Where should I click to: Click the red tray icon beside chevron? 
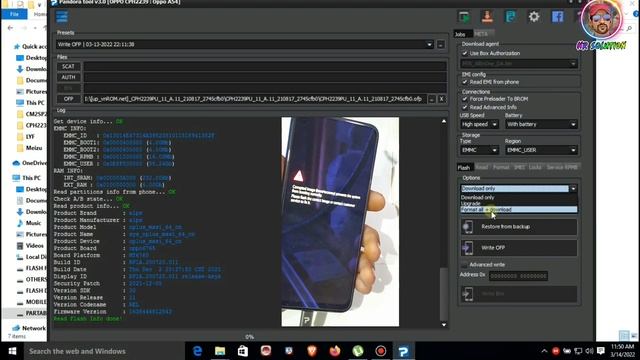556,351
